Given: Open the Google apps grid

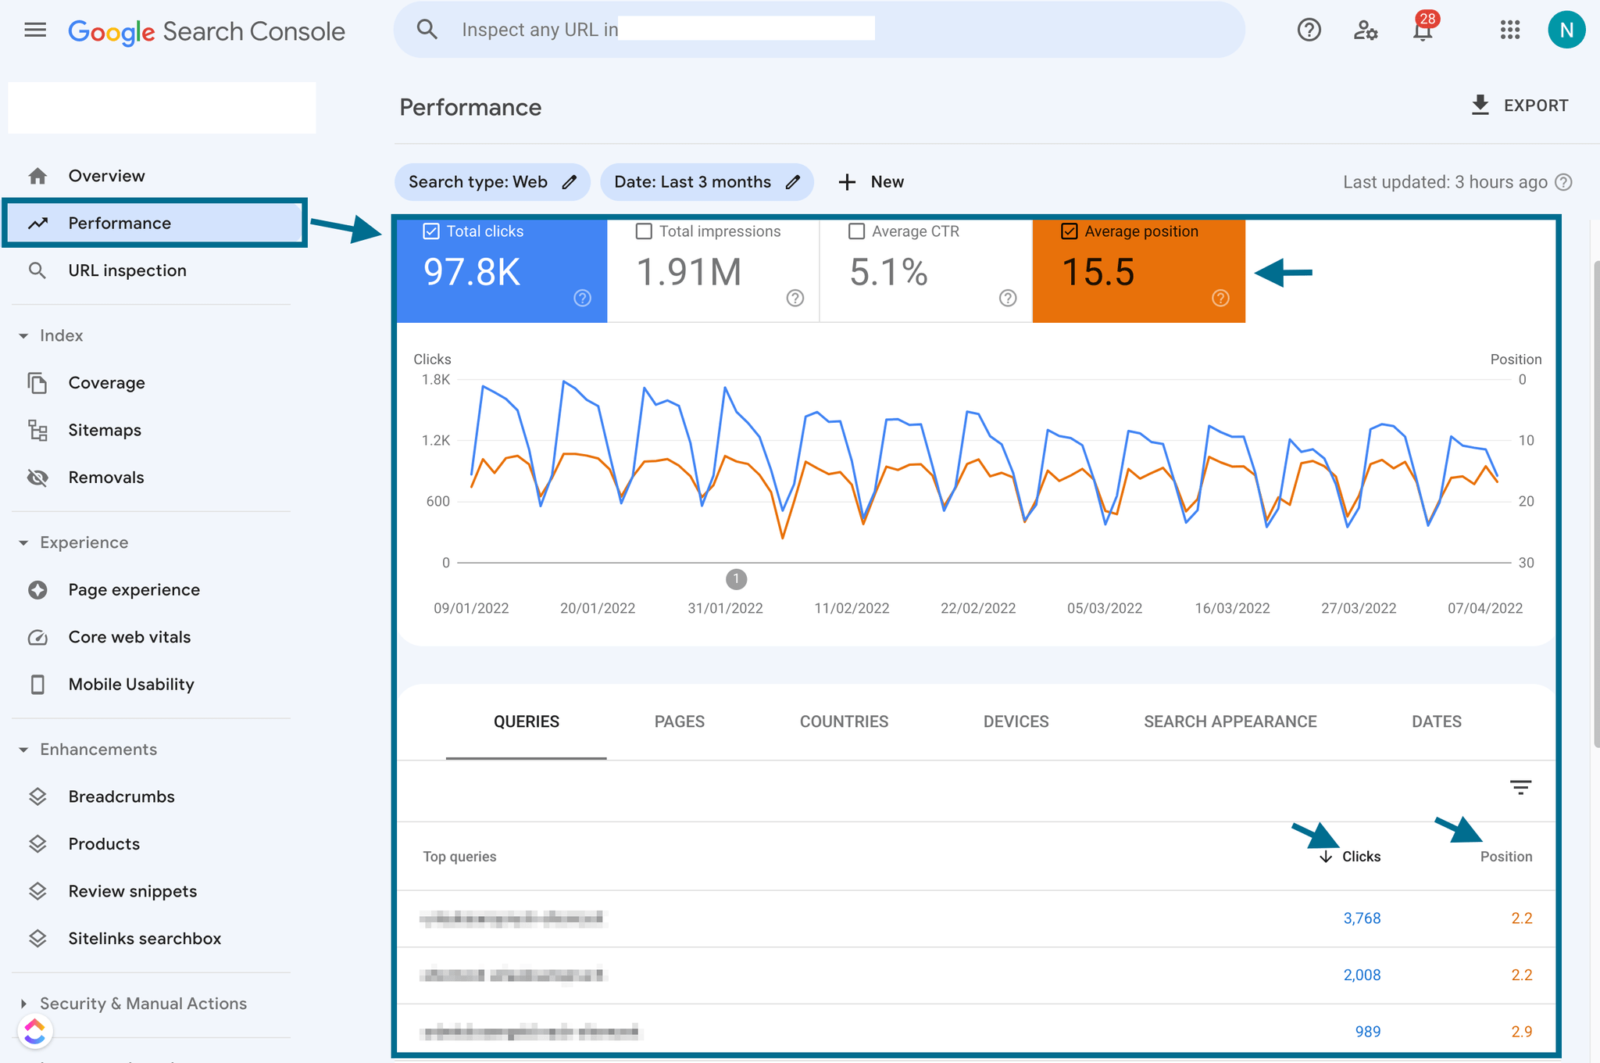Looking at the screenshot, I should click(1510, 30).
